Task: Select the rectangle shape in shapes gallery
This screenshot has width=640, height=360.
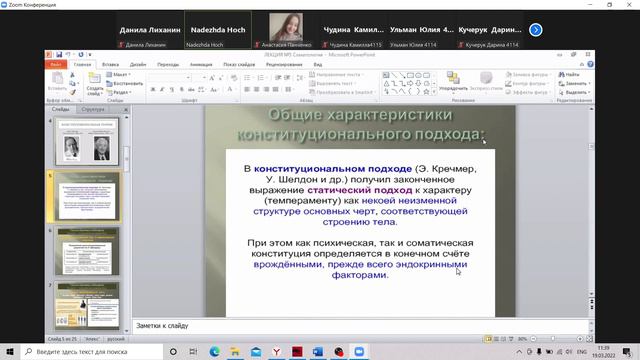Action: pyautogui.click(x=411, y=75)
